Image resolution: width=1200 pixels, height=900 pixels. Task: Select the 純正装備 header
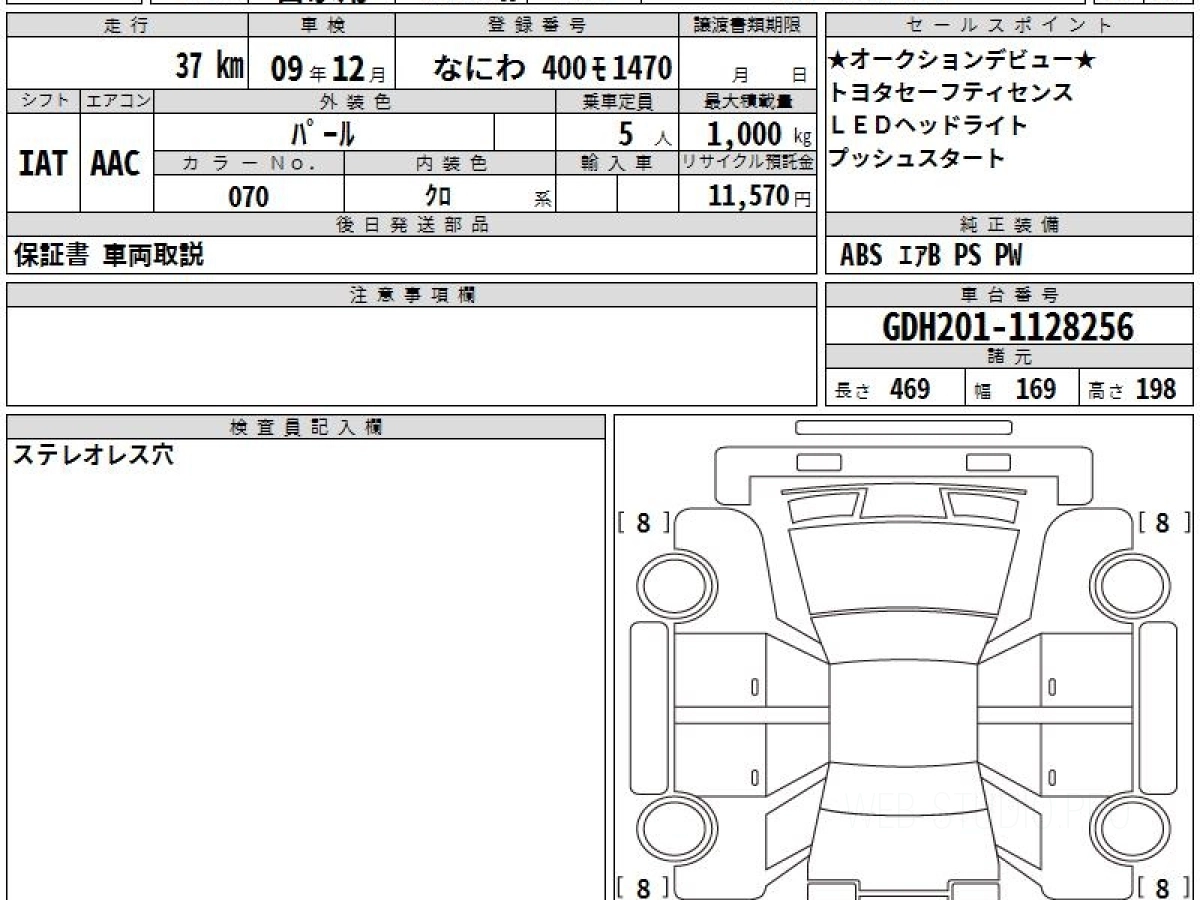coord(1009,225)
